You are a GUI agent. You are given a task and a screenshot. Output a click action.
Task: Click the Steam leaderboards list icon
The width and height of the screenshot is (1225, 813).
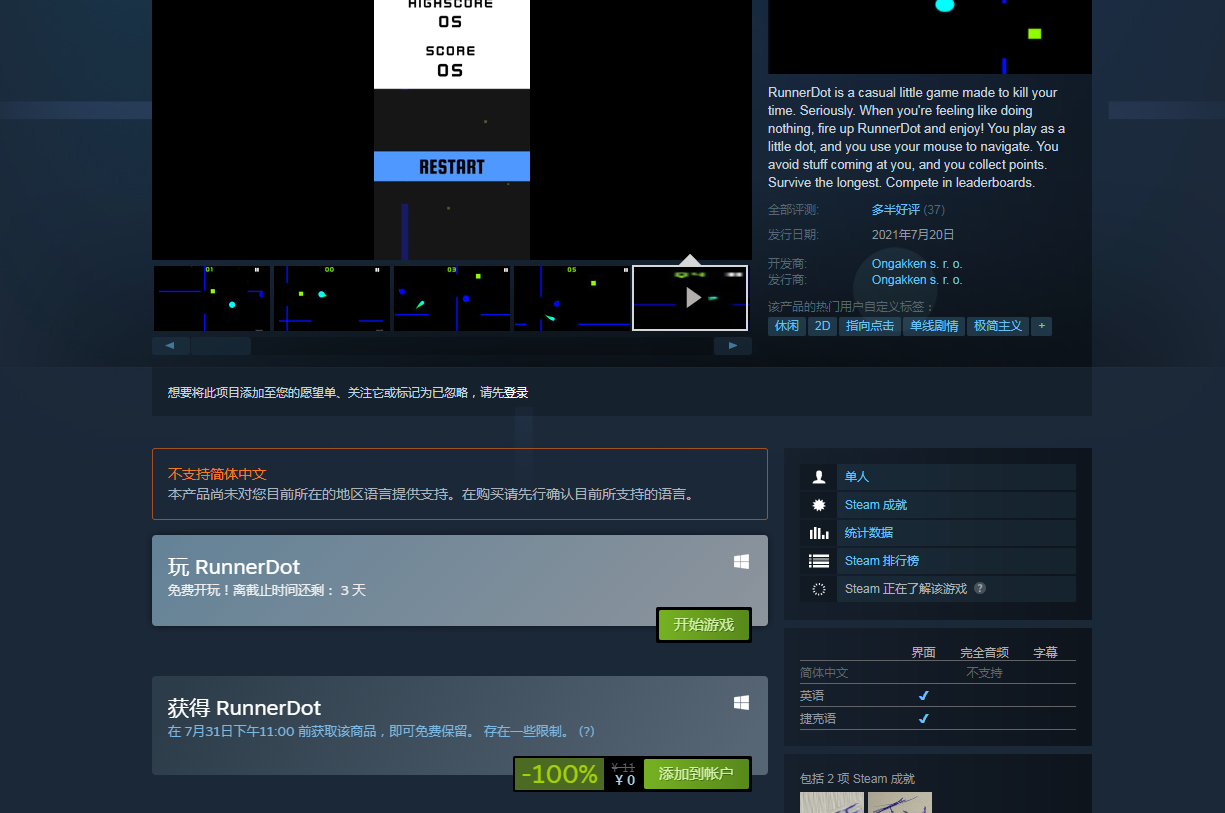[819, 561]
